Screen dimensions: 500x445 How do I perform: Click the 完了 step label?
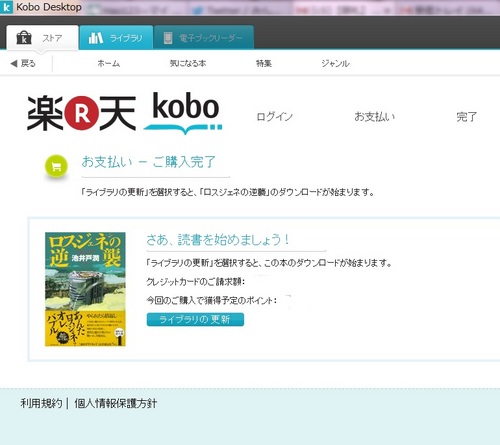pyautogui.click(x=467, y=117)
